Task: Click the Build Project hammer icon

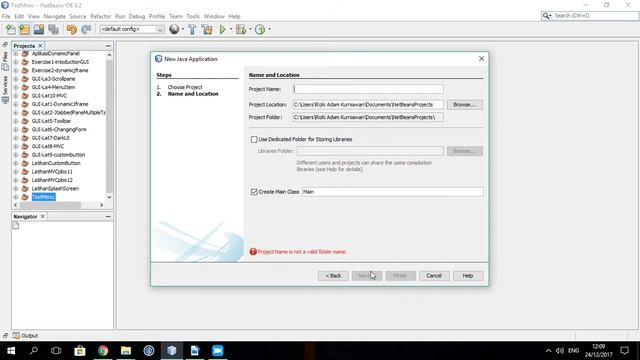Action: coord(192,29)
